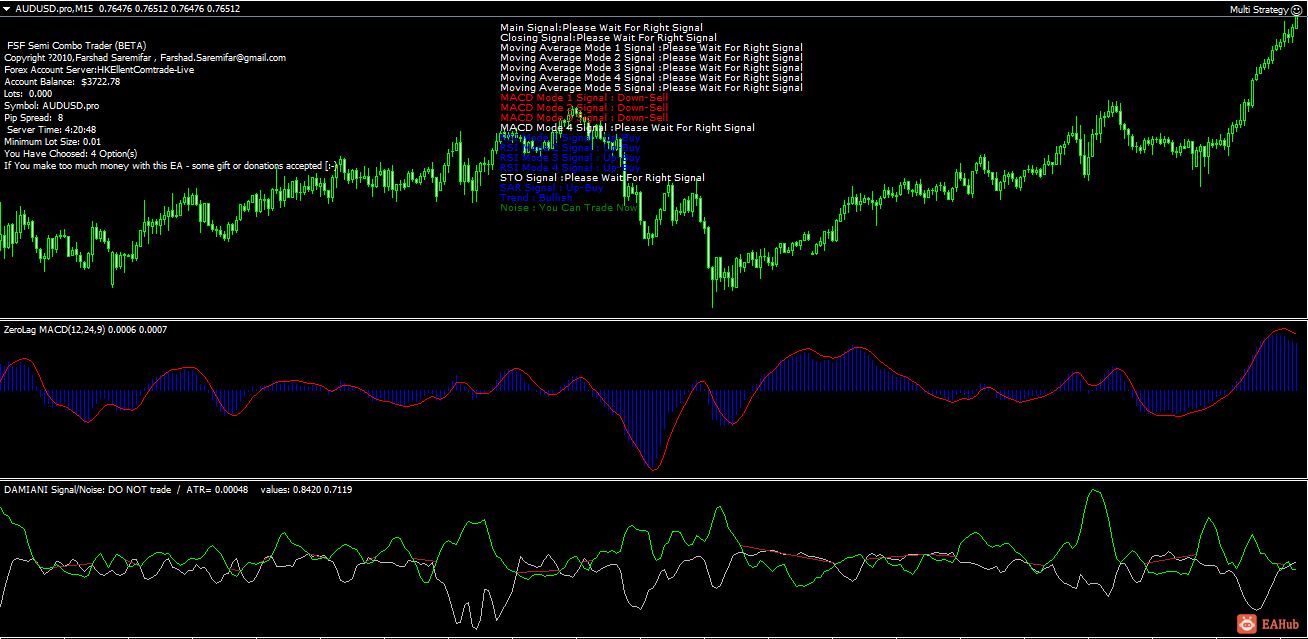Click blue 'RSI Mode 4 Signal : Up-Buy'
This screenshot has width=1308, height=639.
[x=570, y=168]
